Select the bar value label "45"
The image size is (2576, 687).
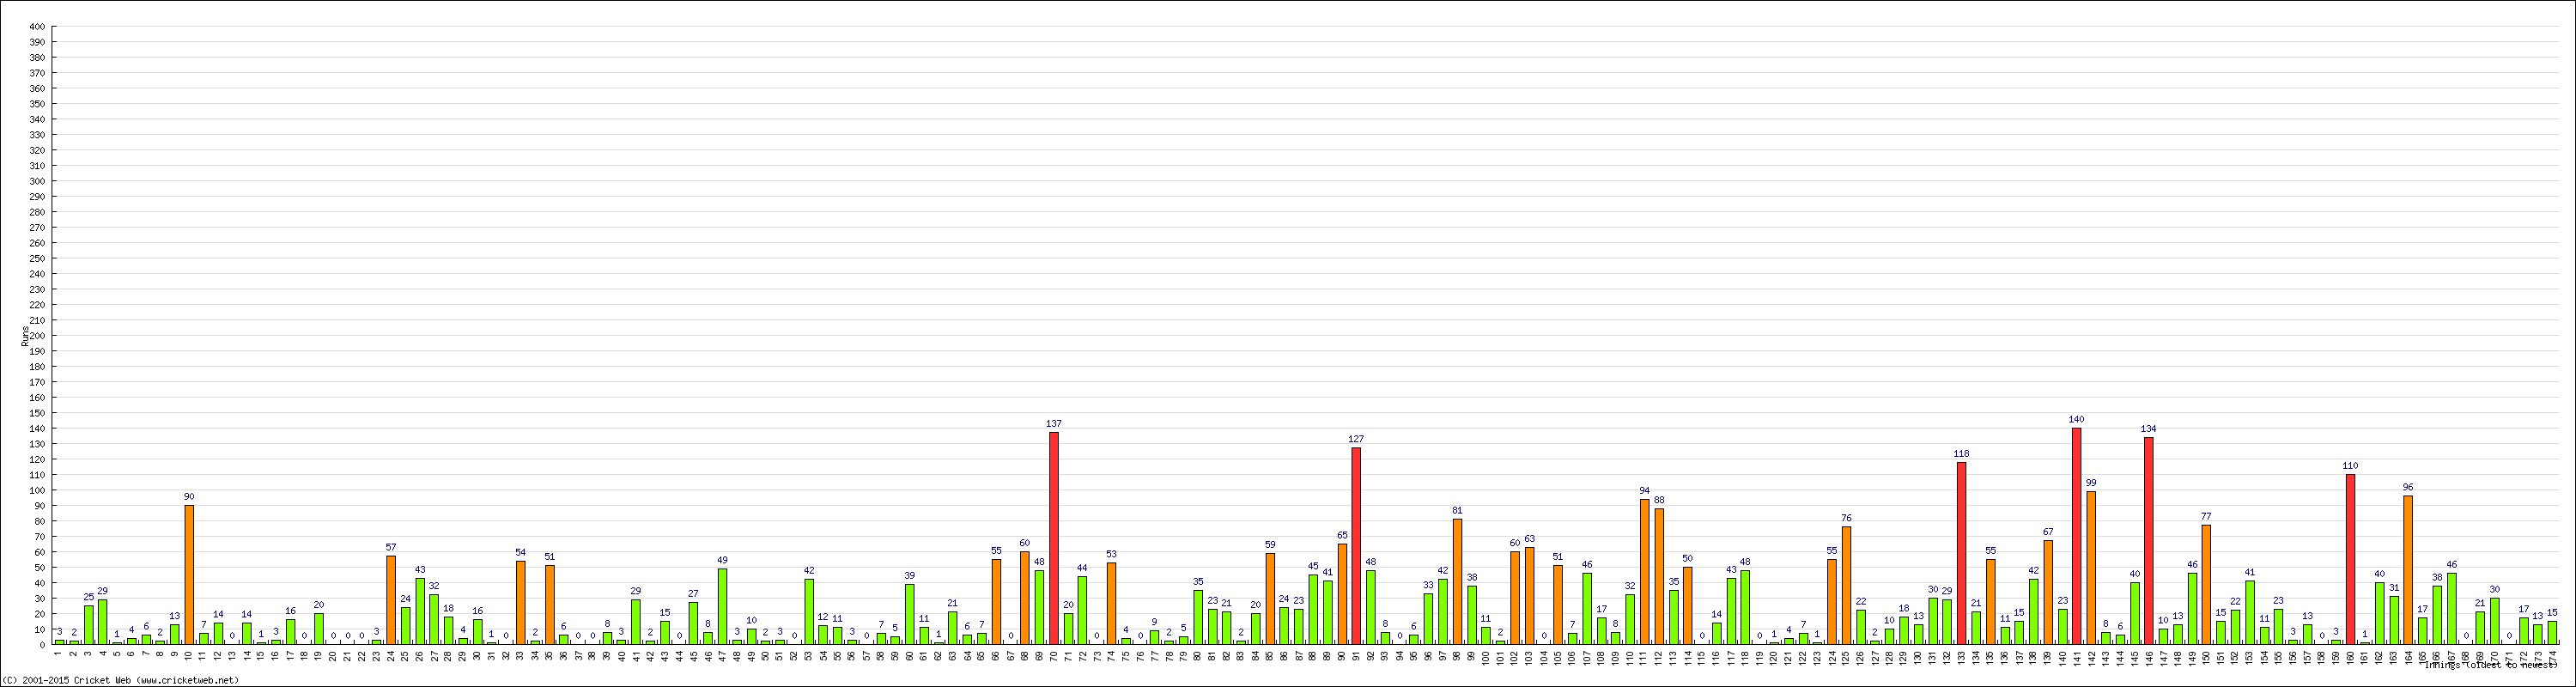tap(1313, 566)
